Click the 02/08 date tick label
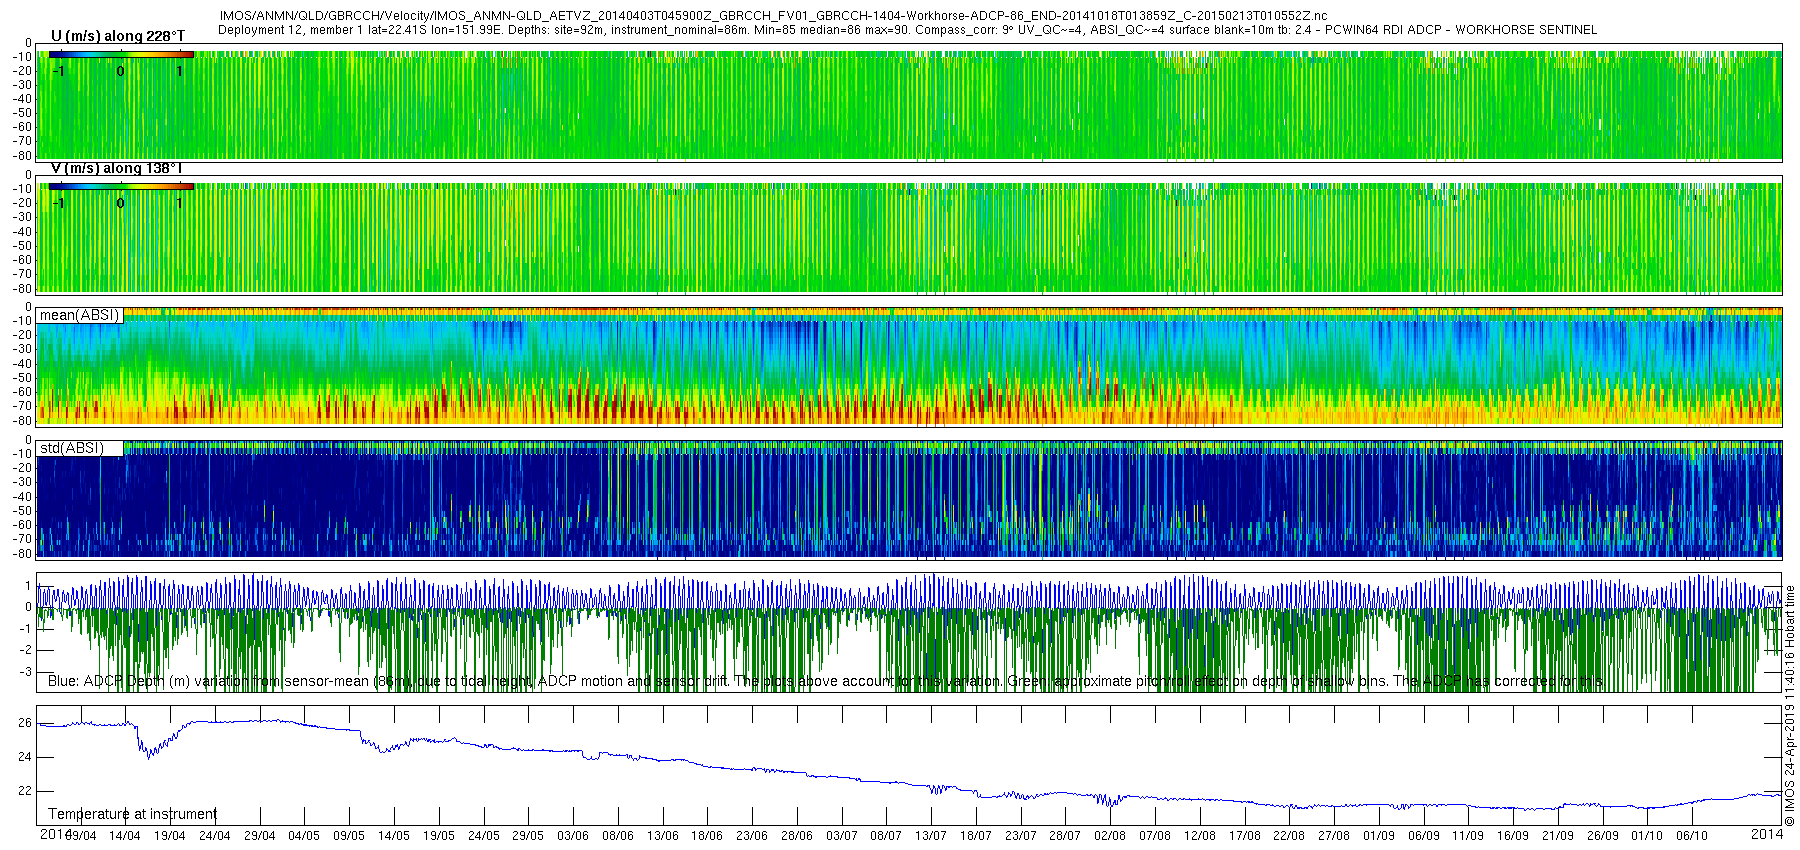Screen dimensions: 1800x850 pos(1110,836)
